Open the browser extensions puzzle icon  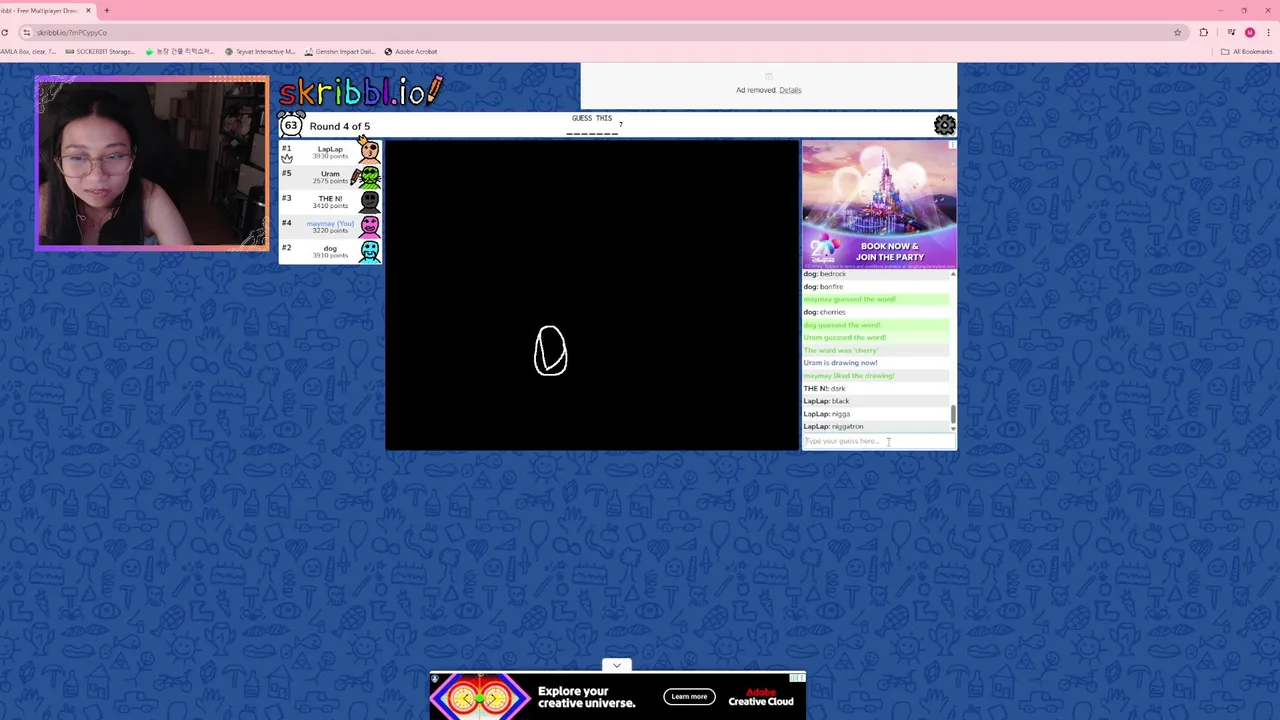click(x=1204, y=32)
